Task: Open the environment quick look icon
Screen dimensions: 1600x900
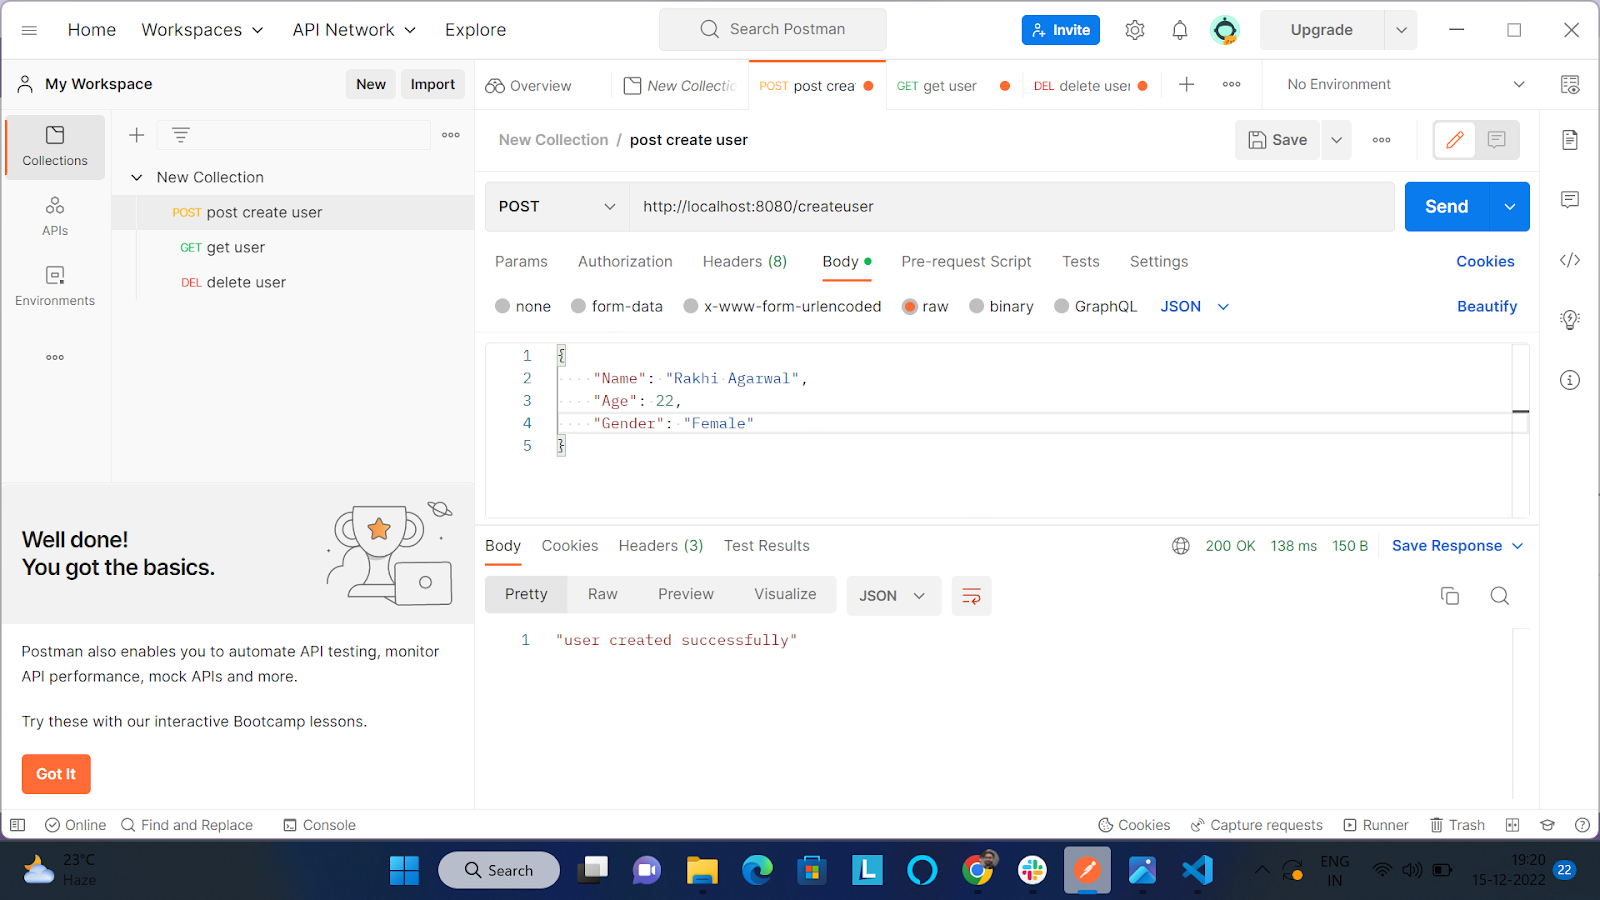Action: coord(1570,85)
